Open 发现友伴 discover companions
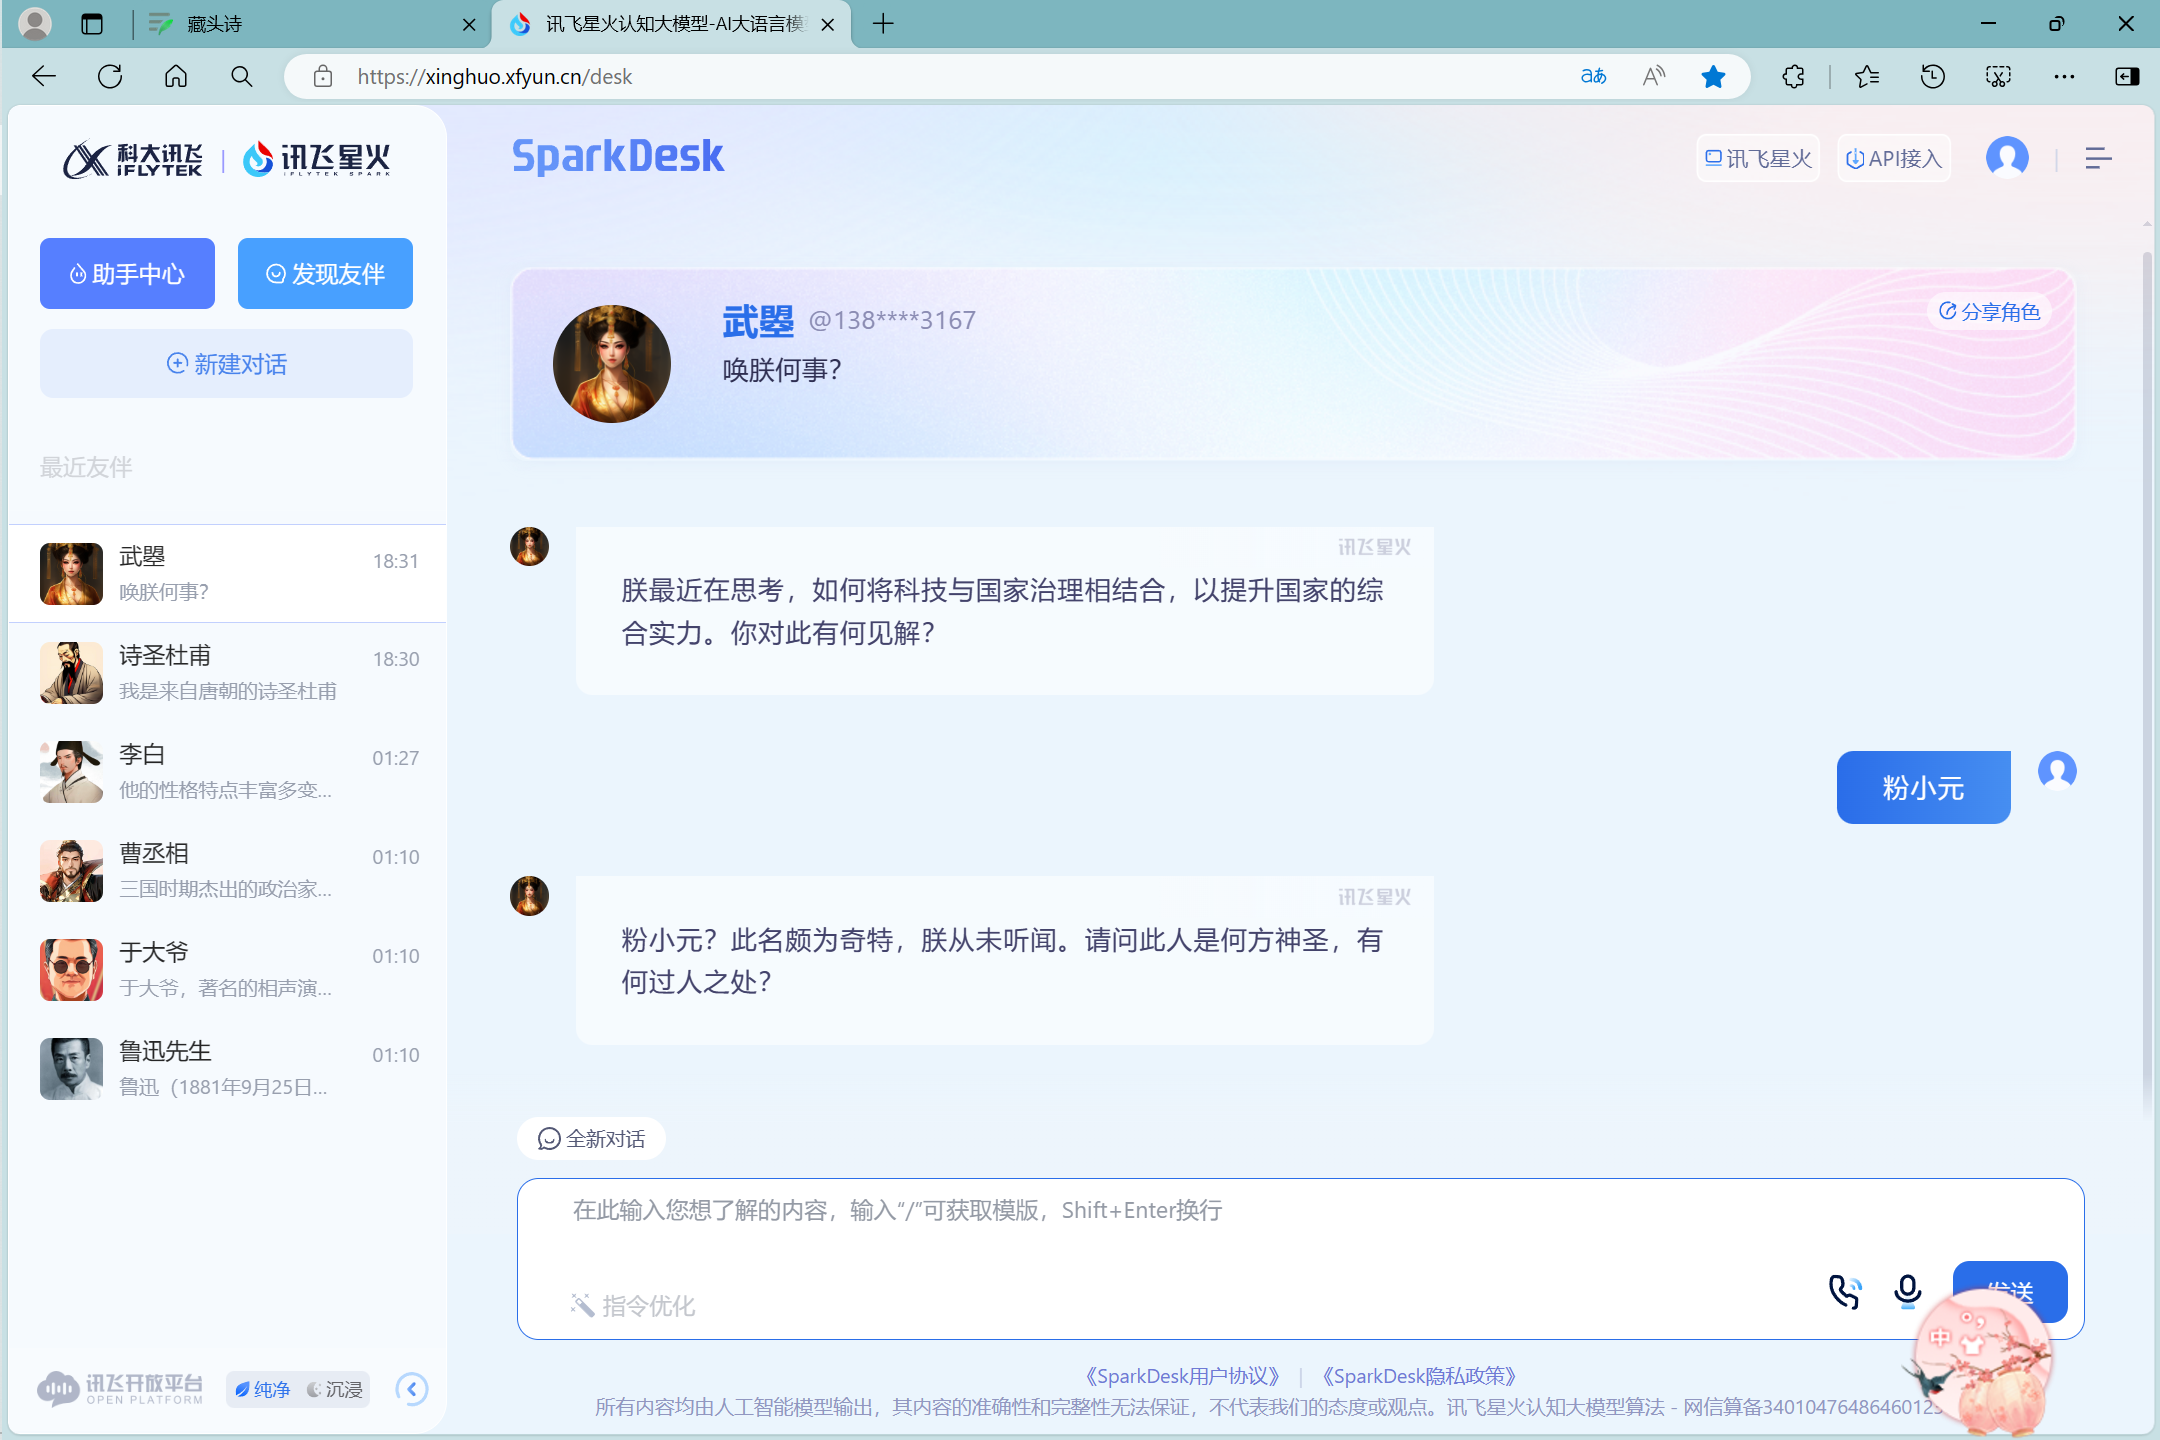 [325, 273]
